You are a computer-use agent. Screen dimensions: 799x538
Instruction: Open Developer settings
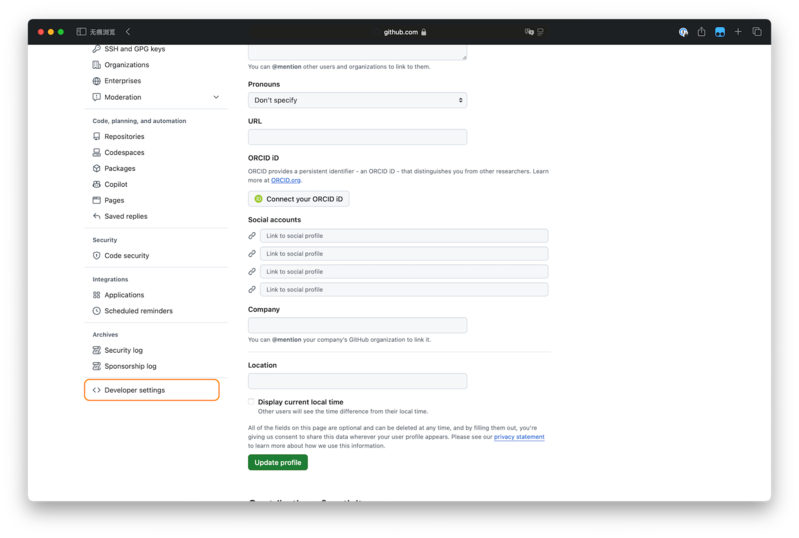click(x=152, y=390)
